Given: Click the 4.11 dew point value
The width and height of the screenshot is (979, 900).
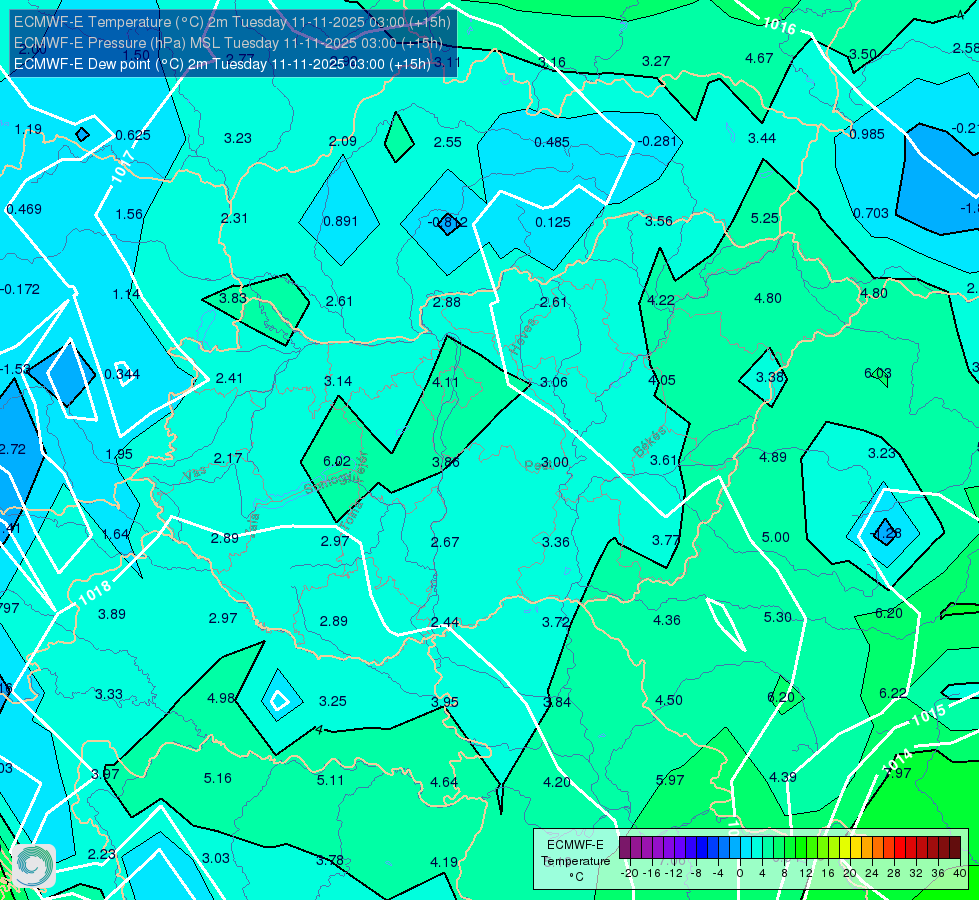Looking at the screenshot, I should pyautogui.click(x=445, y=382).
